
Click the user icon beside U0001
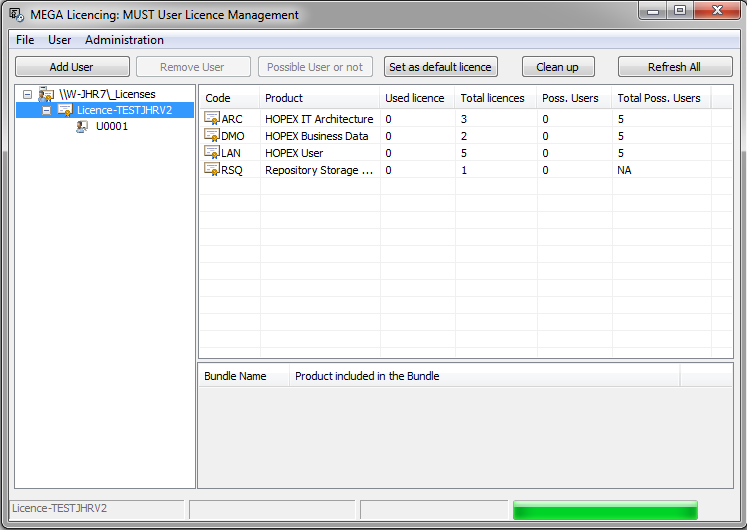pyautogui.click(x=83, y=127)
